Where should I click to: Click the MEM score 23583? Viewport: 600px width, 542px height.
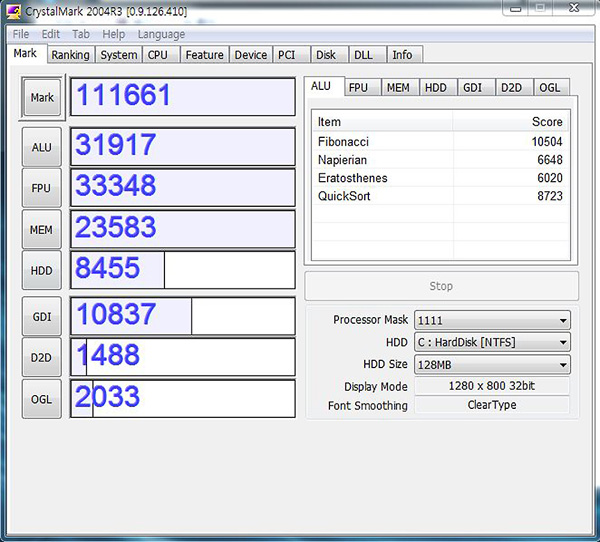[183, 229]
